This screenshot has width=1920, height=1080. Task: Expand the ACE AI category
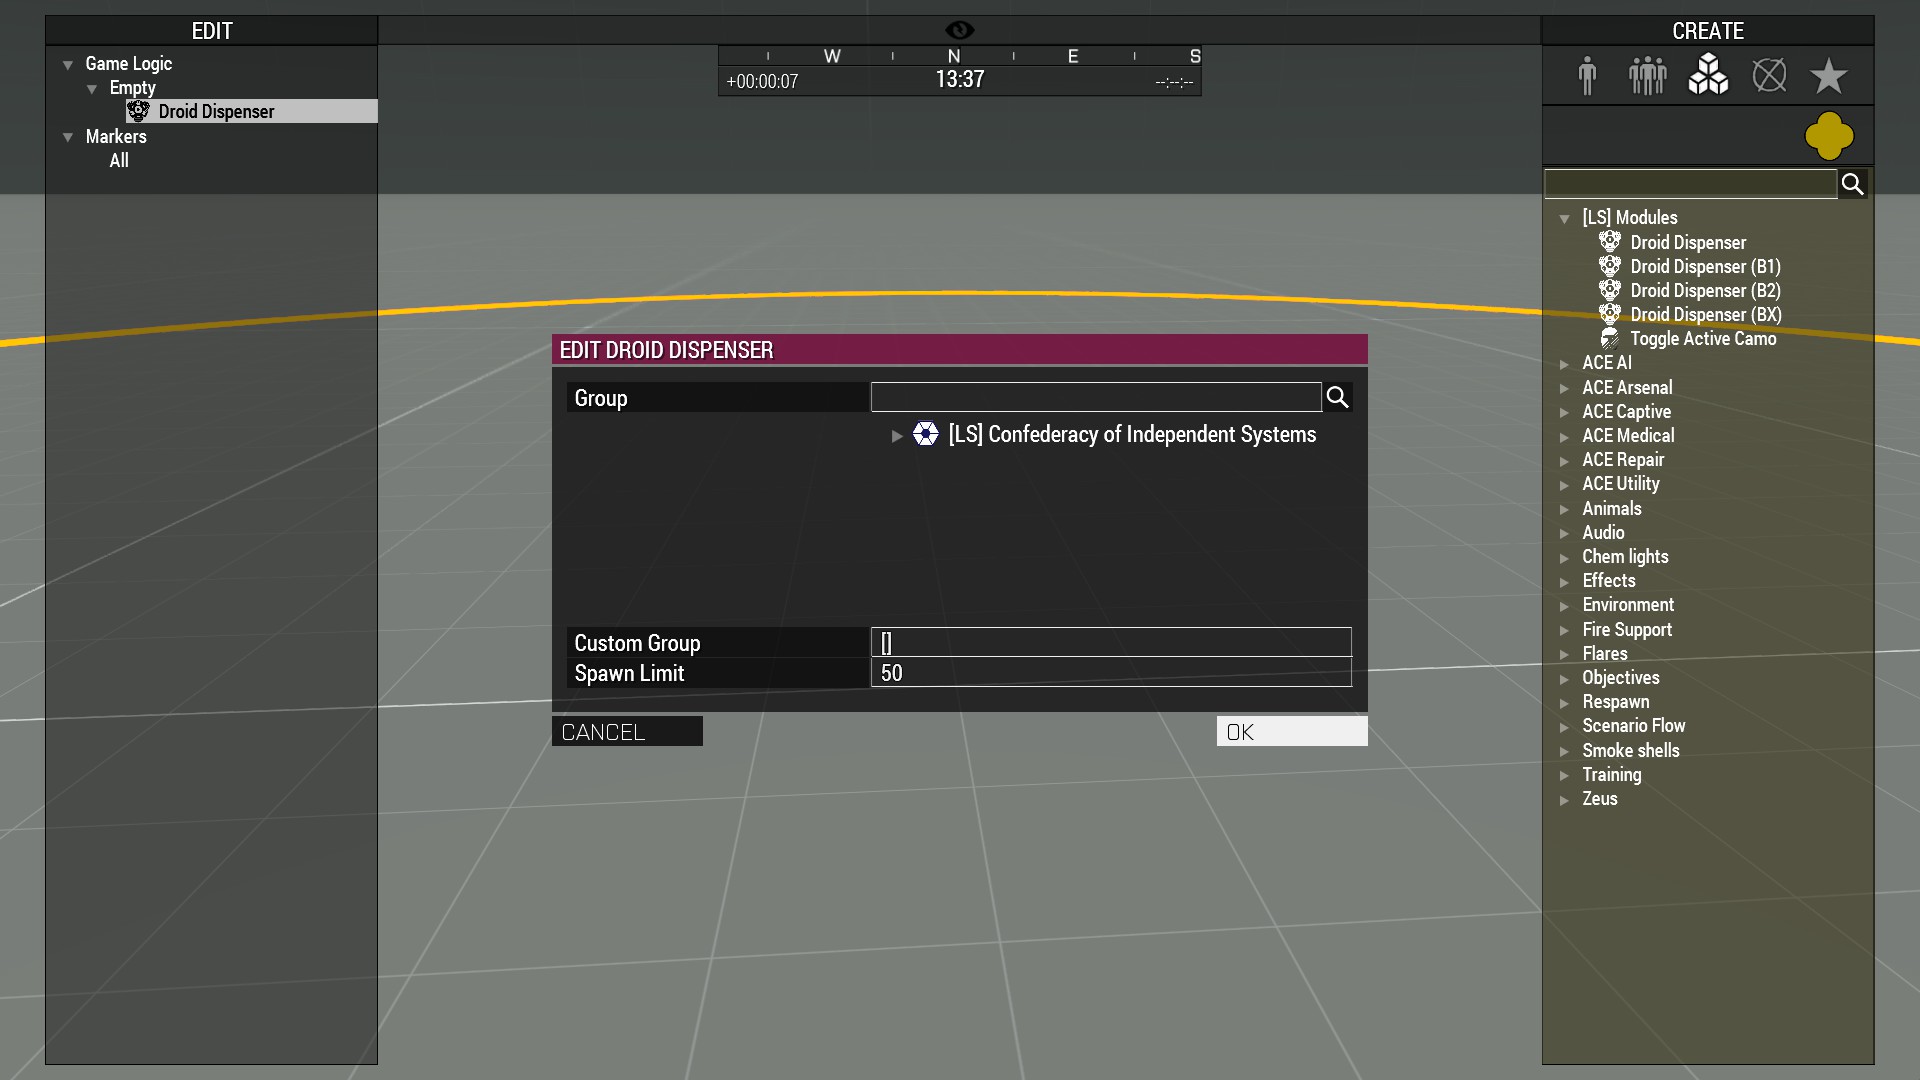(1564, 364)
